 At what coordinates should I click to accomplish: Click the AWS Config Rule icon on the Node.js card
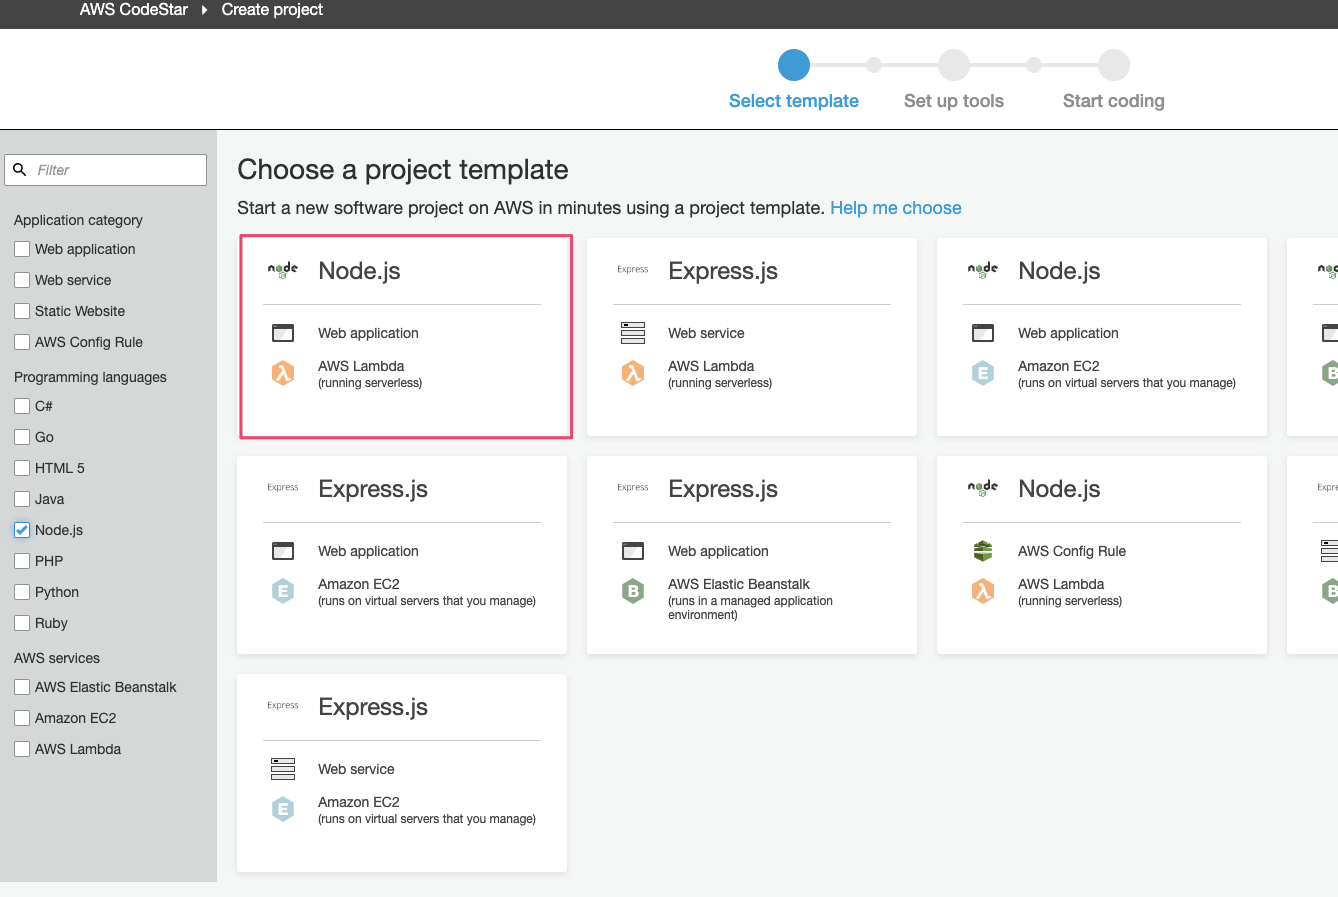point(983,551)
